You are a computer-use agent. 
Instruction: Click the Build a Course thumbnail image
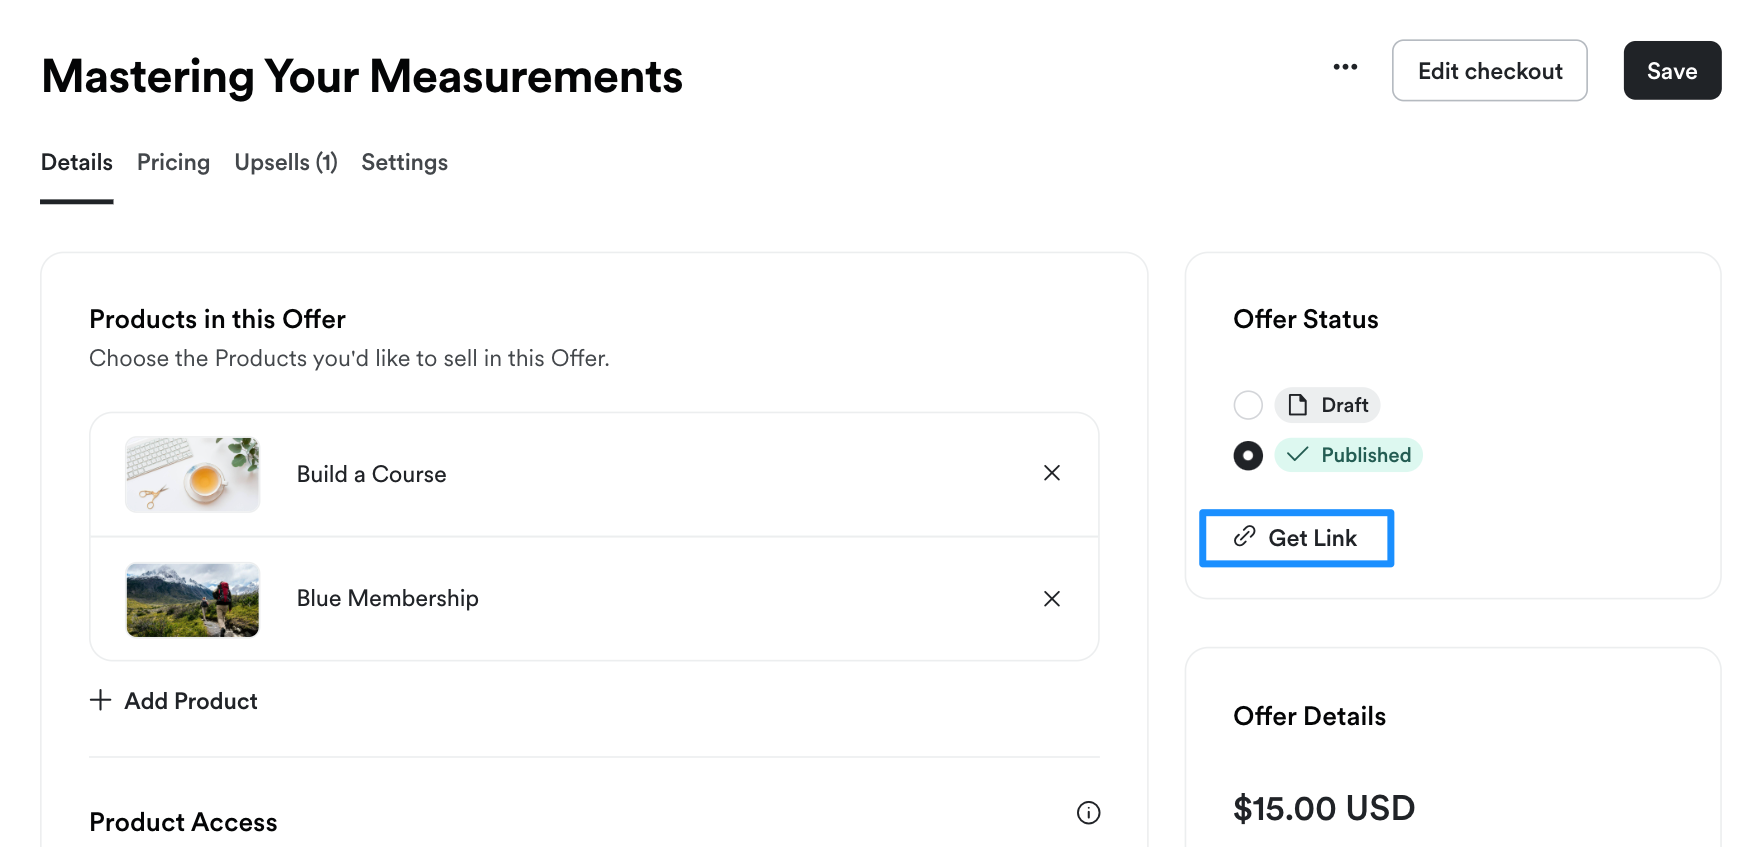[x=193, y=474]
